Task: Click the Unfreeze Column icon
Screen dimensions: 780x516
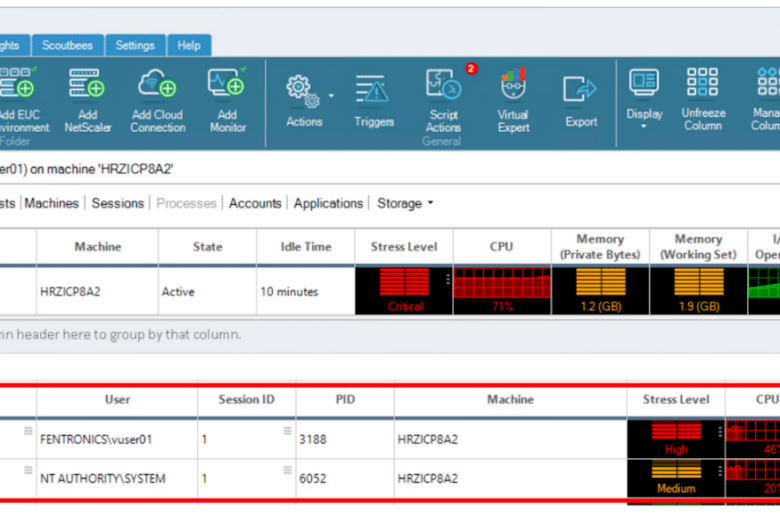Action: click(x=702, y=82)
